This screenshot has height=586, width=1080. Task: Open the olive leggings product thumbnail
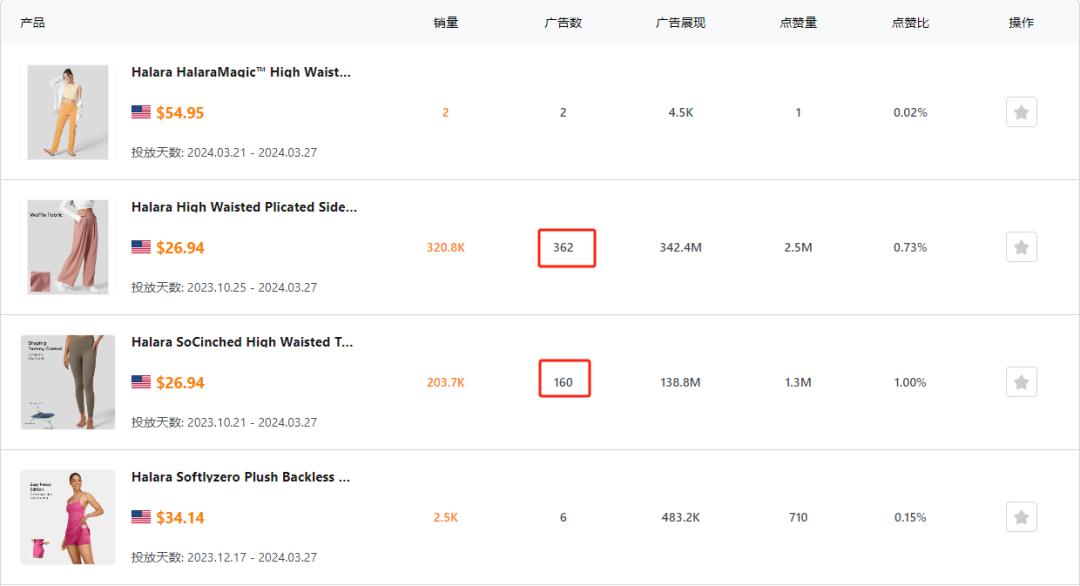68,382
